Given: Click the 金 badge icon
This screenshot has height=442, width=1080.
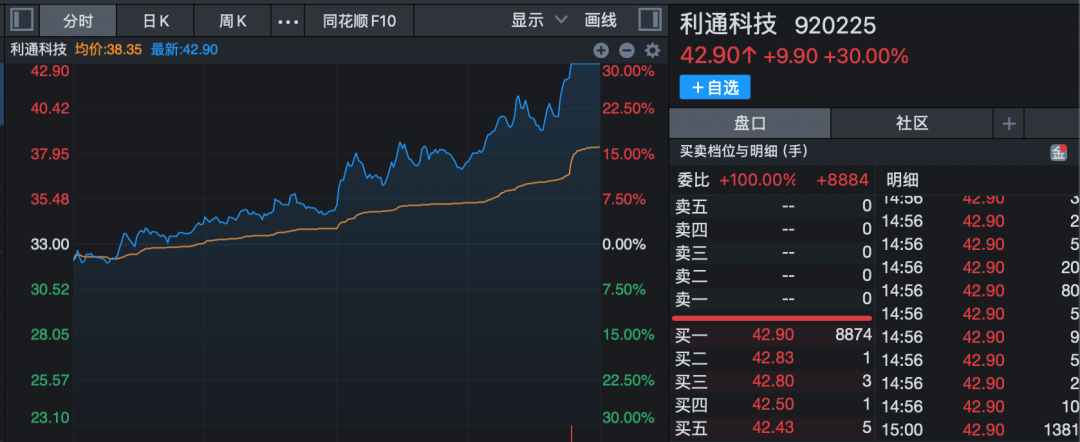Looking at the screenshot, I should [x=1058, y=152].
